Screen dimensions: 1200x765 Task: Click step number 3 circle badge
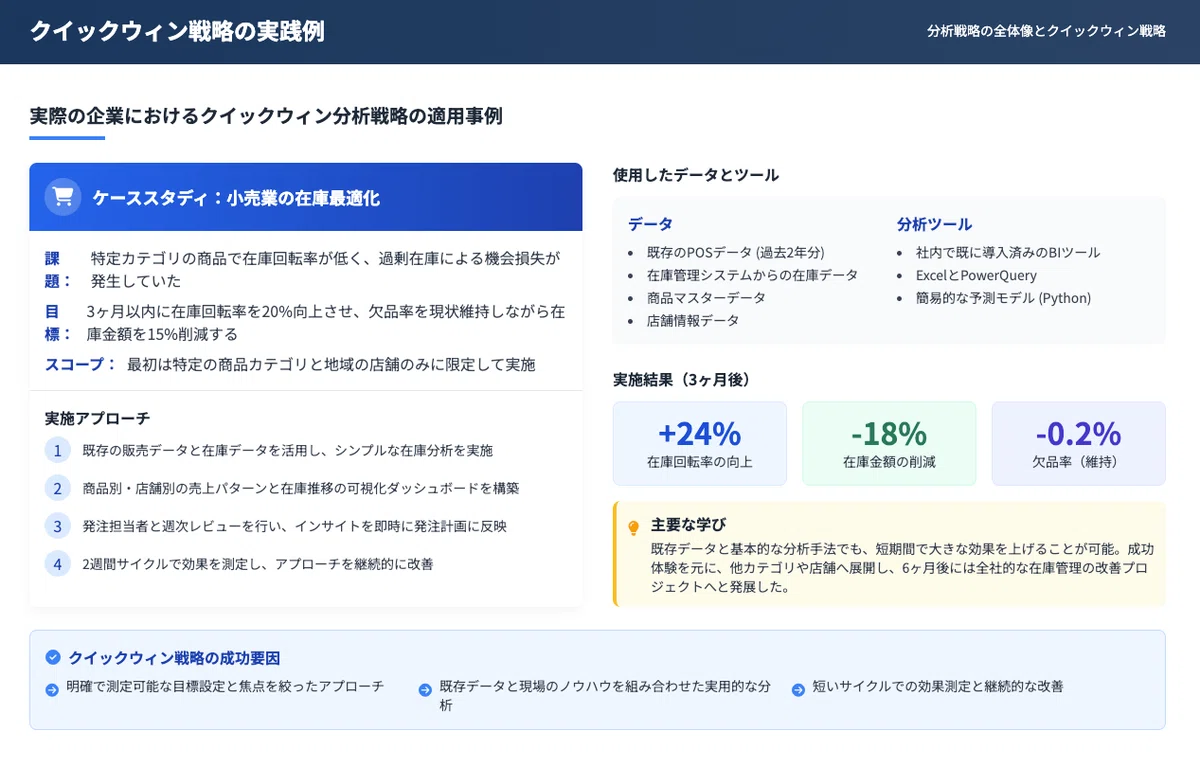[58, 525]
